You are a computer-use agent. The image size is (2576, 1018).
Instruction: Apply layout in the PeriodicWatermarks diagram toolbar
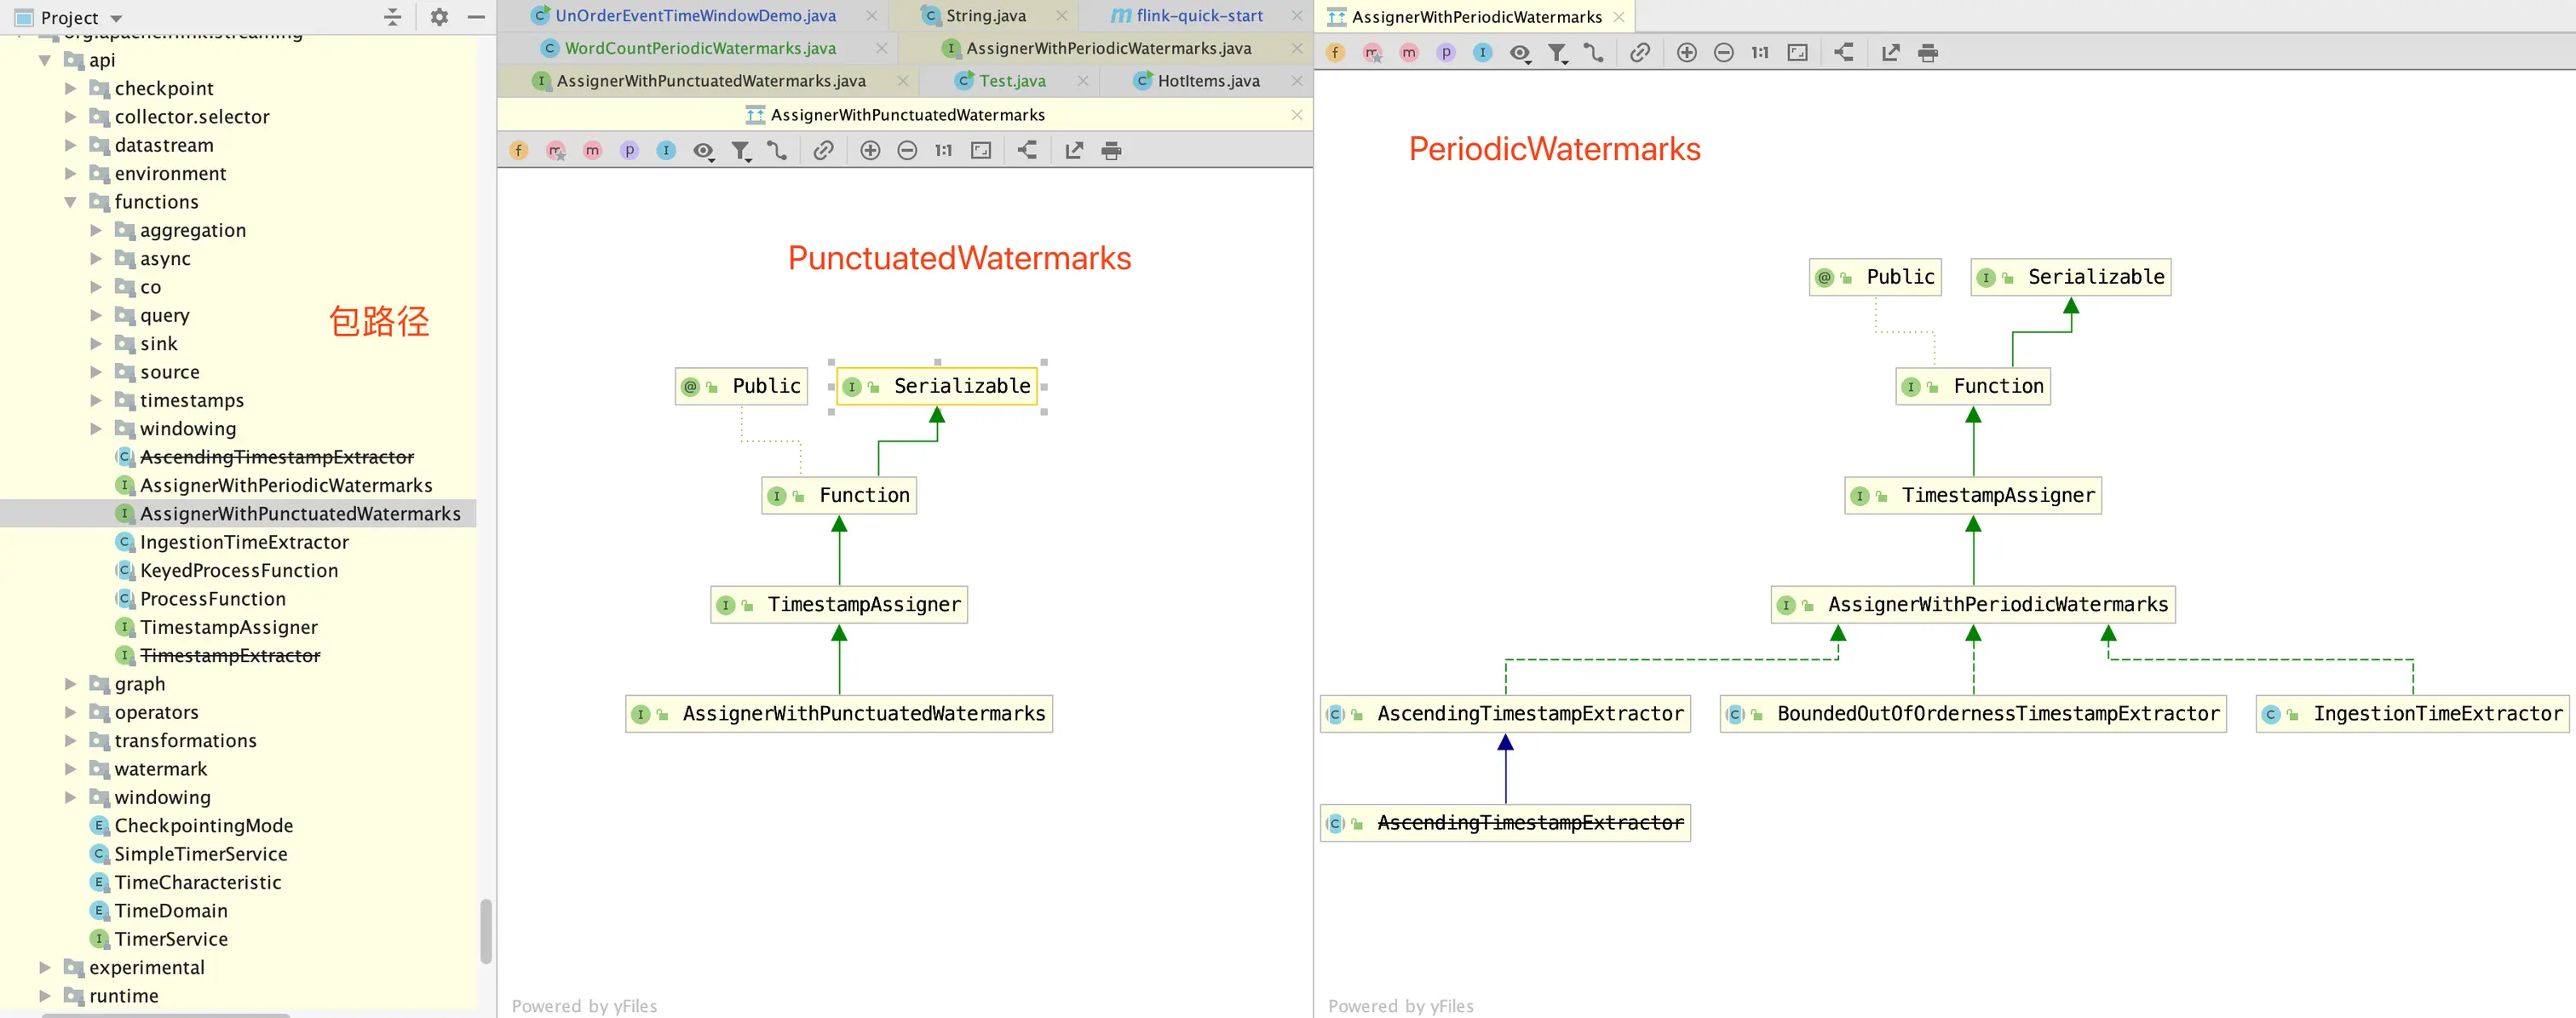[x=1843, y=53]
